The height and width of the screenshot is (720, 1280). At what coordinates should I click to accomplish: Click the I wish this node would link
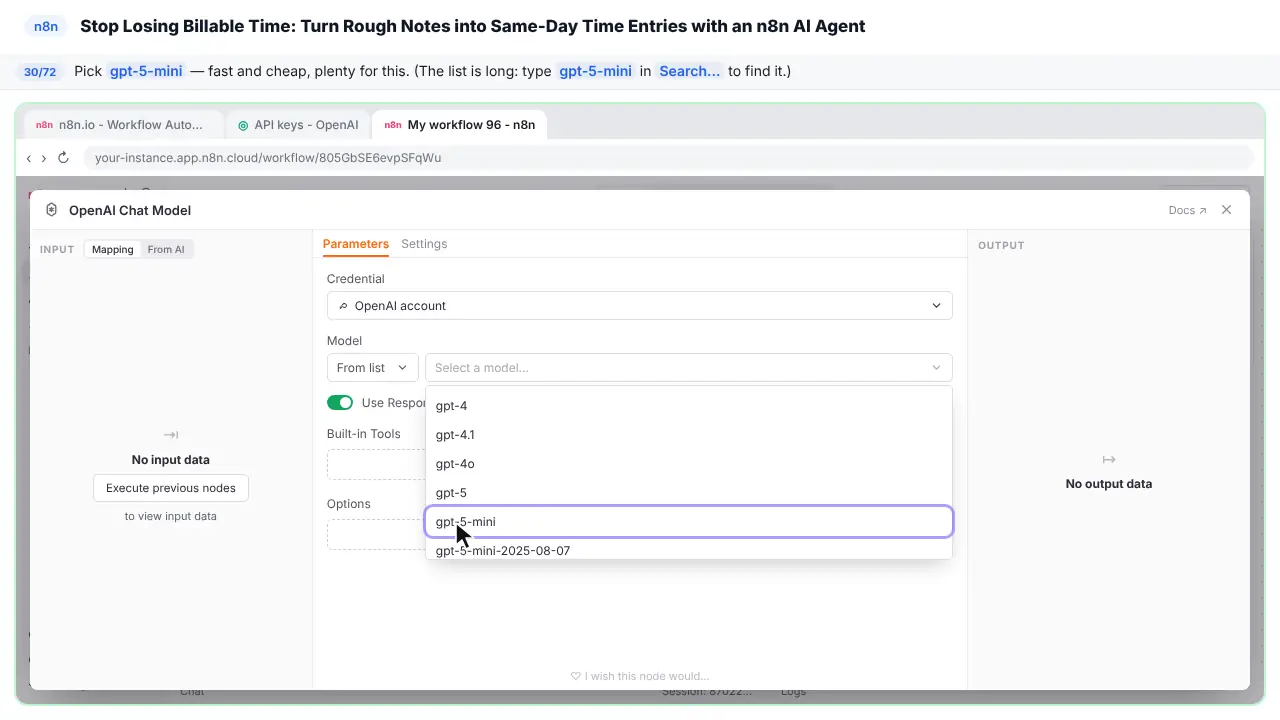coord(640,676)
